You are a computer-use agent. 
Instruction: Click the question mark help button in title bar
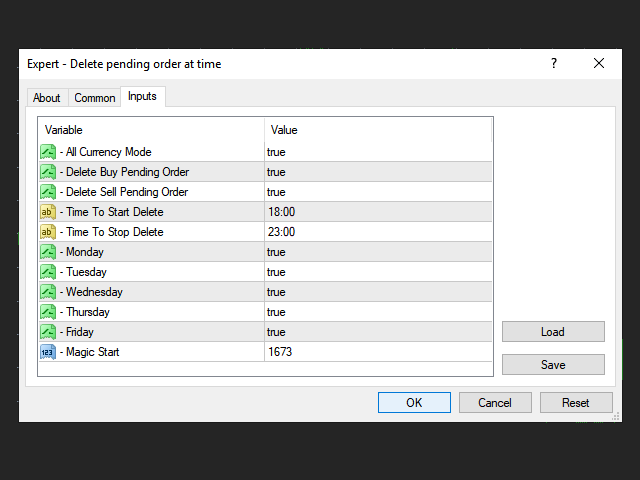point(554,63)
